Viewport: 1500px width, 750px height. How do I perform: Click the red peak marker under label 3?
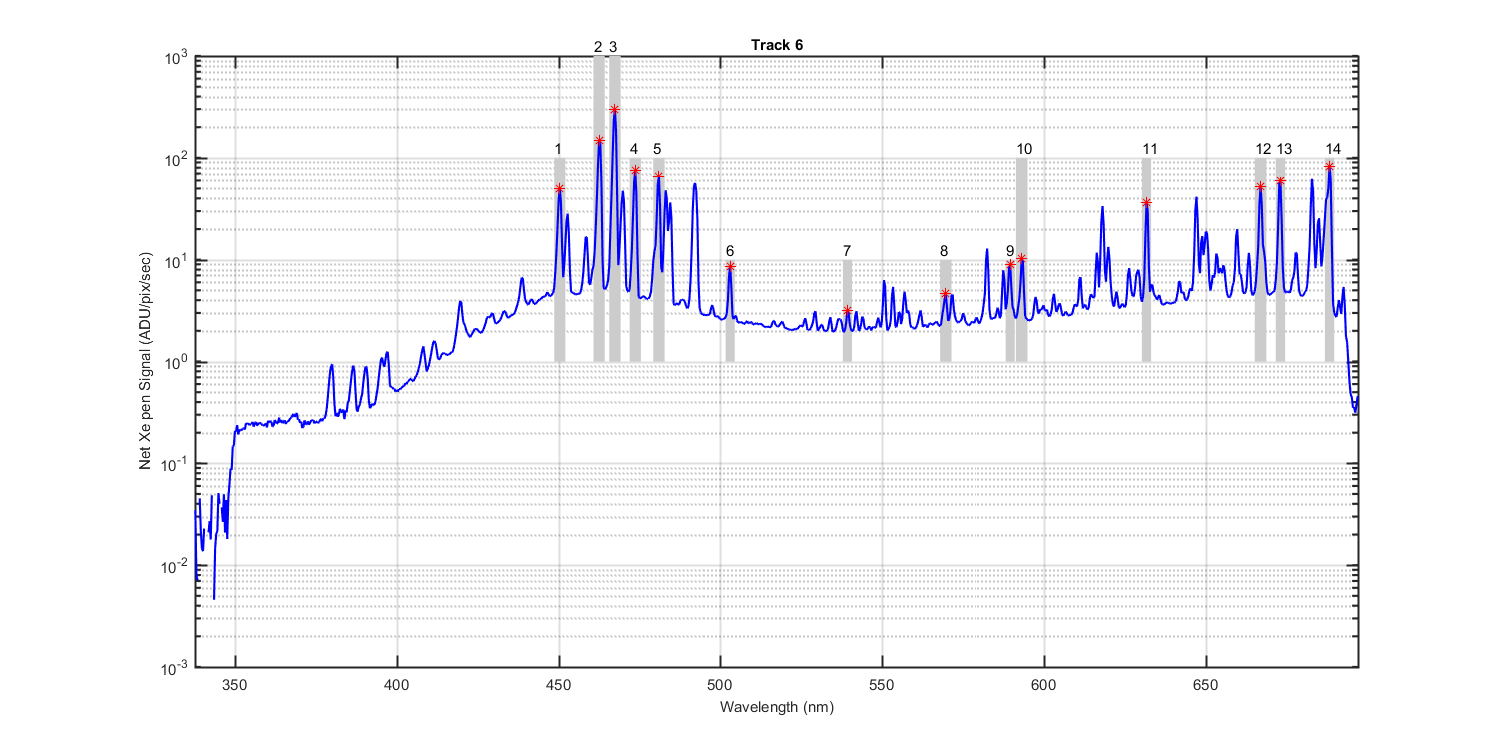[614, 109]
